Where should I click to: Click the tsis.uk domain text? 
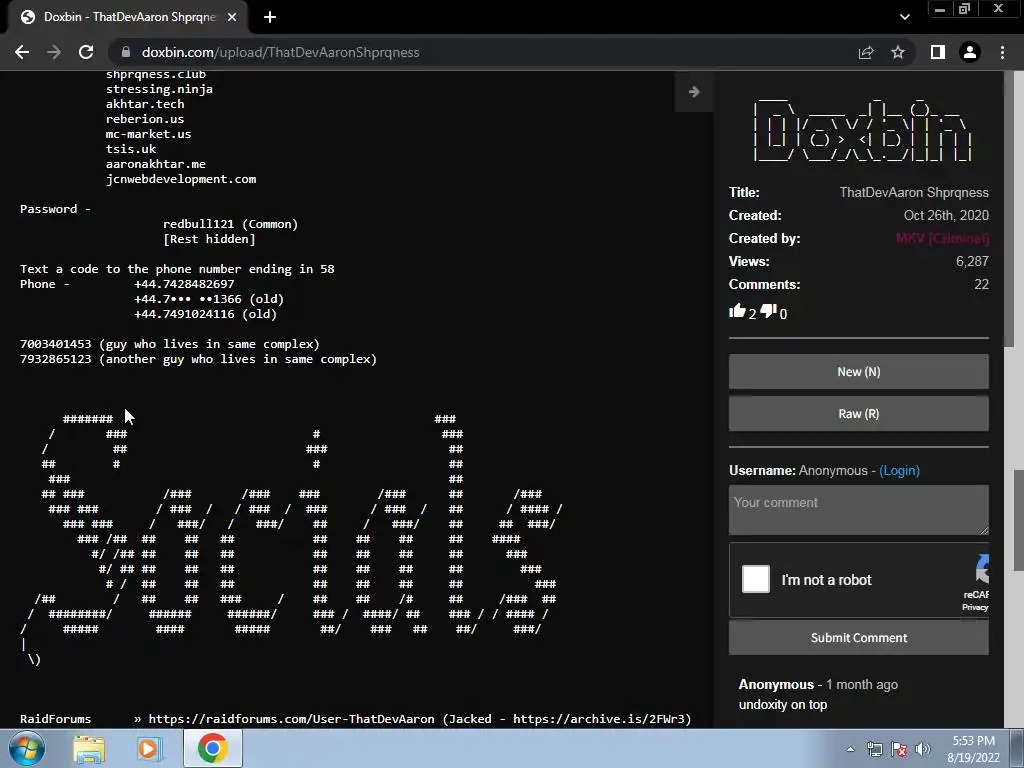[131, 149]
